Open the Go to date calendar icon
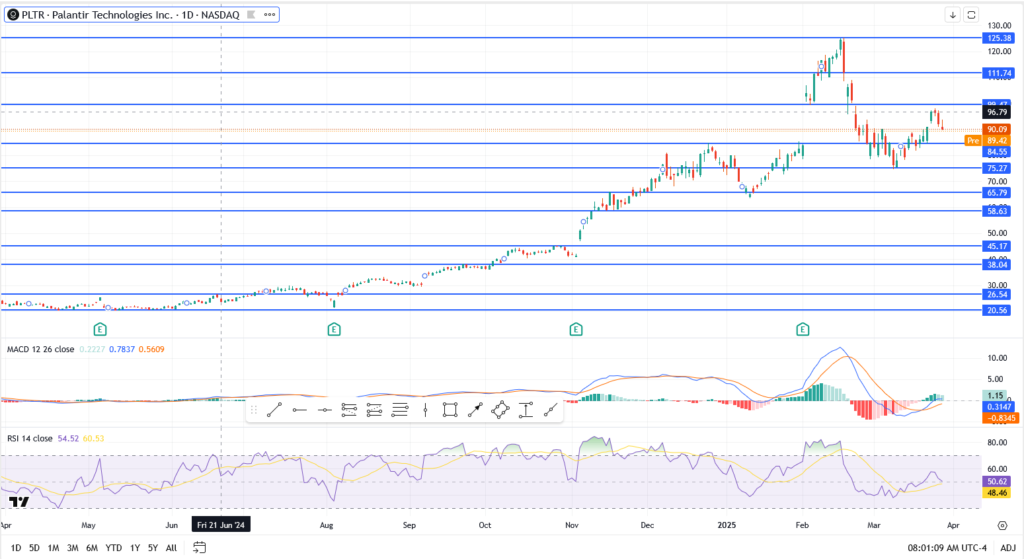This screenshot has height=559, width=1024. pos(200,547)
